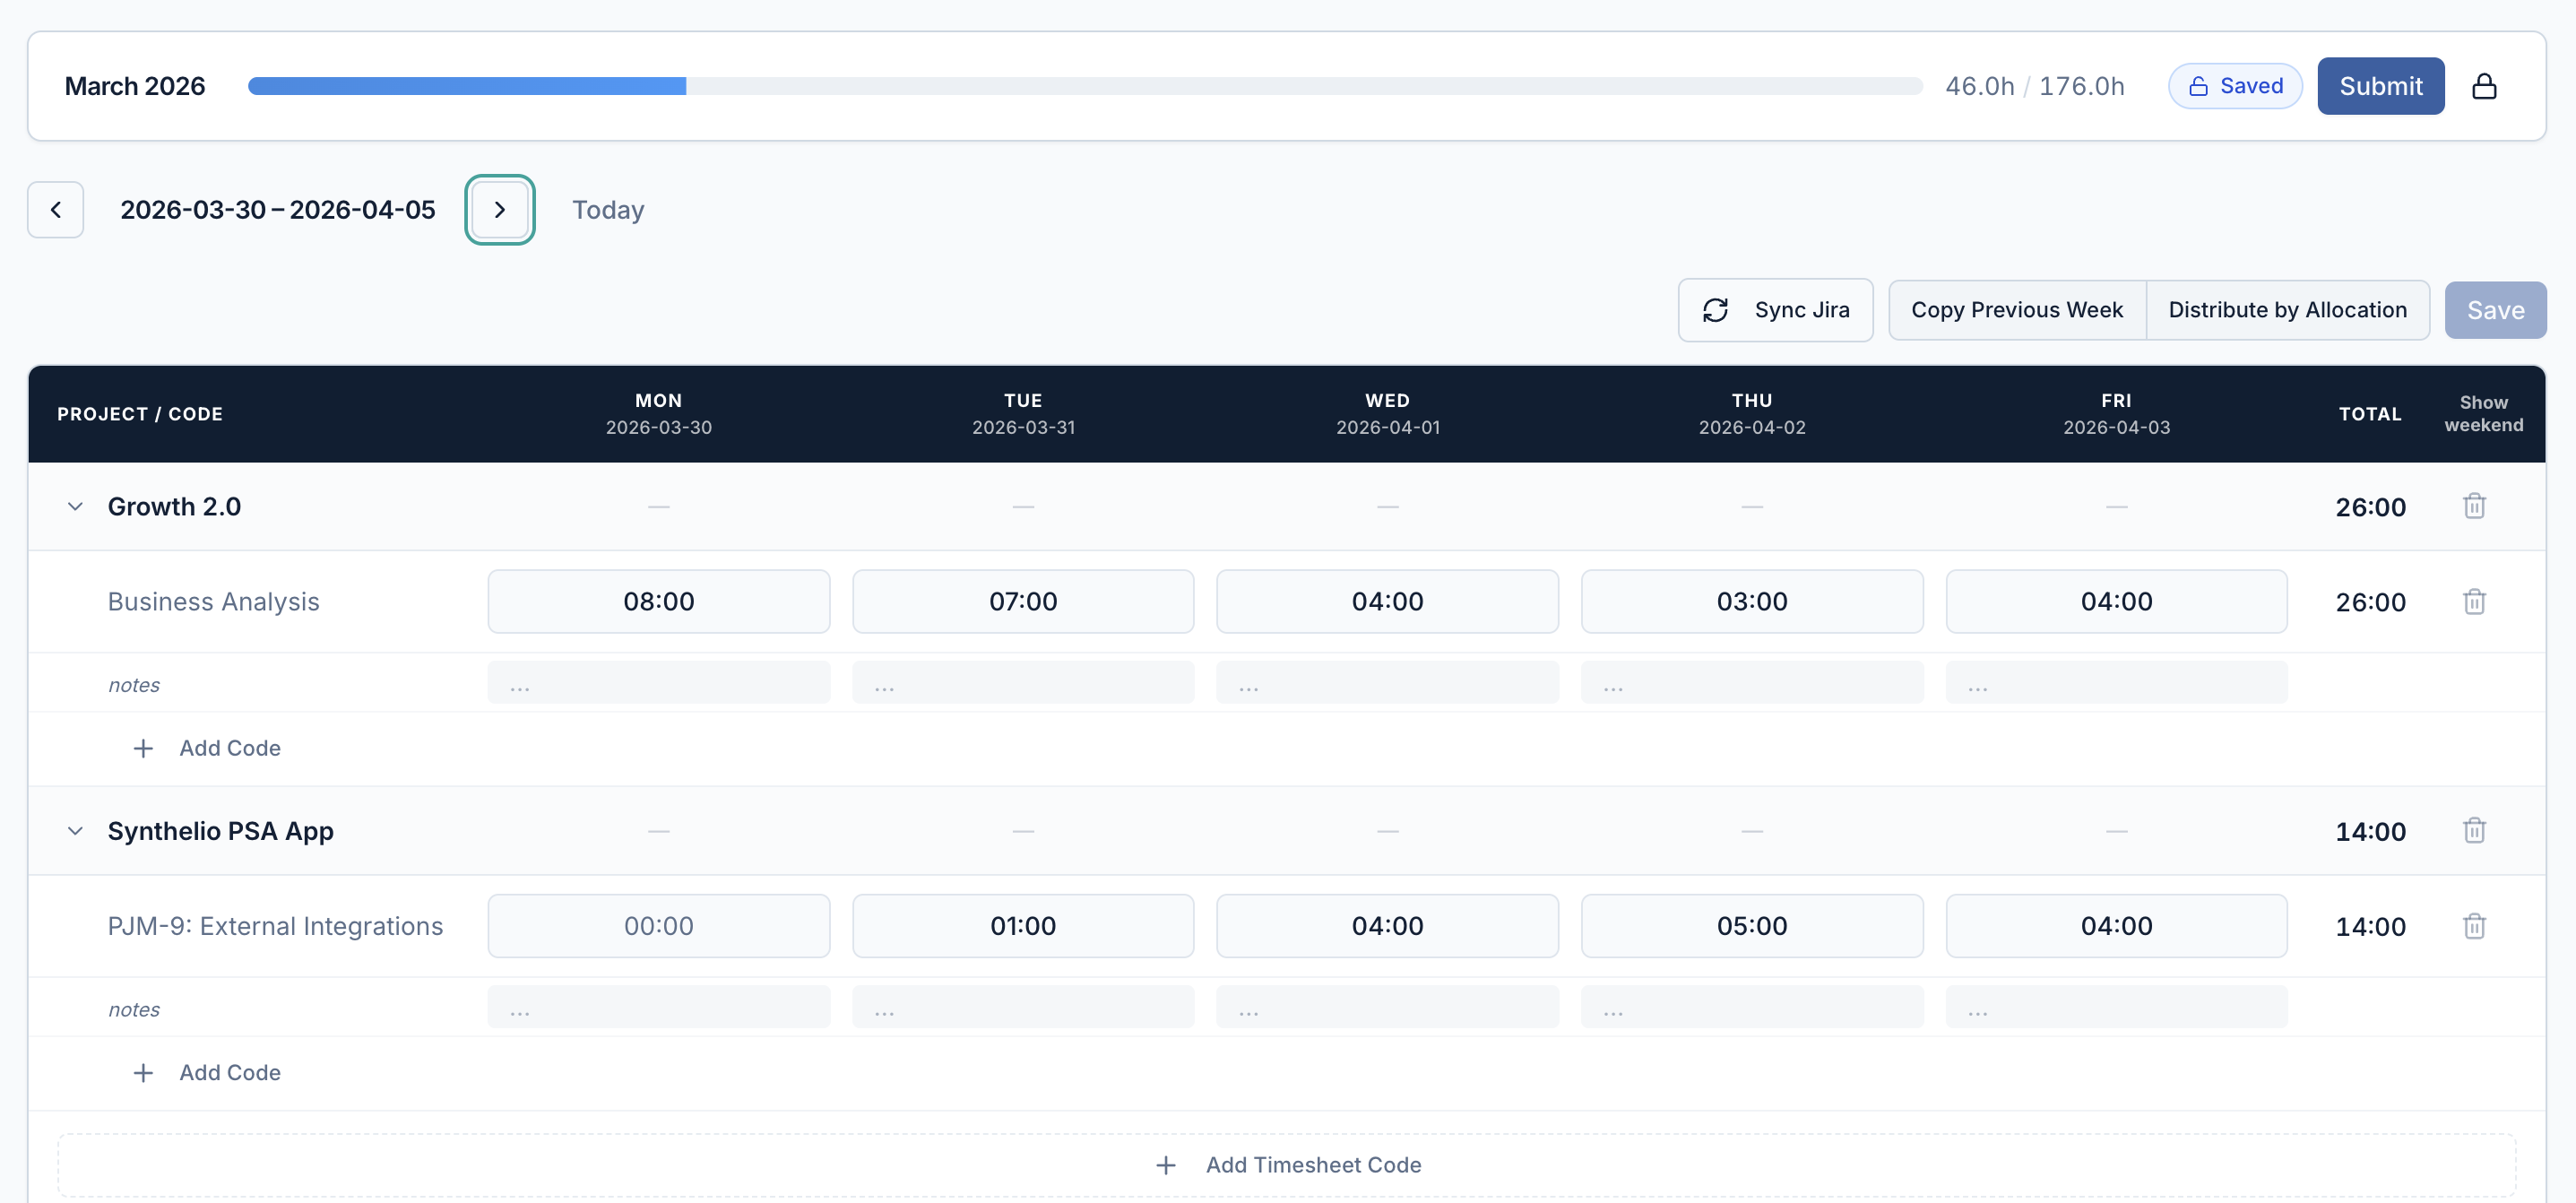Click the 2026-03-30 – 2026-04-05 date range
The image size is (2576, 1203).
tap(277, 209)
